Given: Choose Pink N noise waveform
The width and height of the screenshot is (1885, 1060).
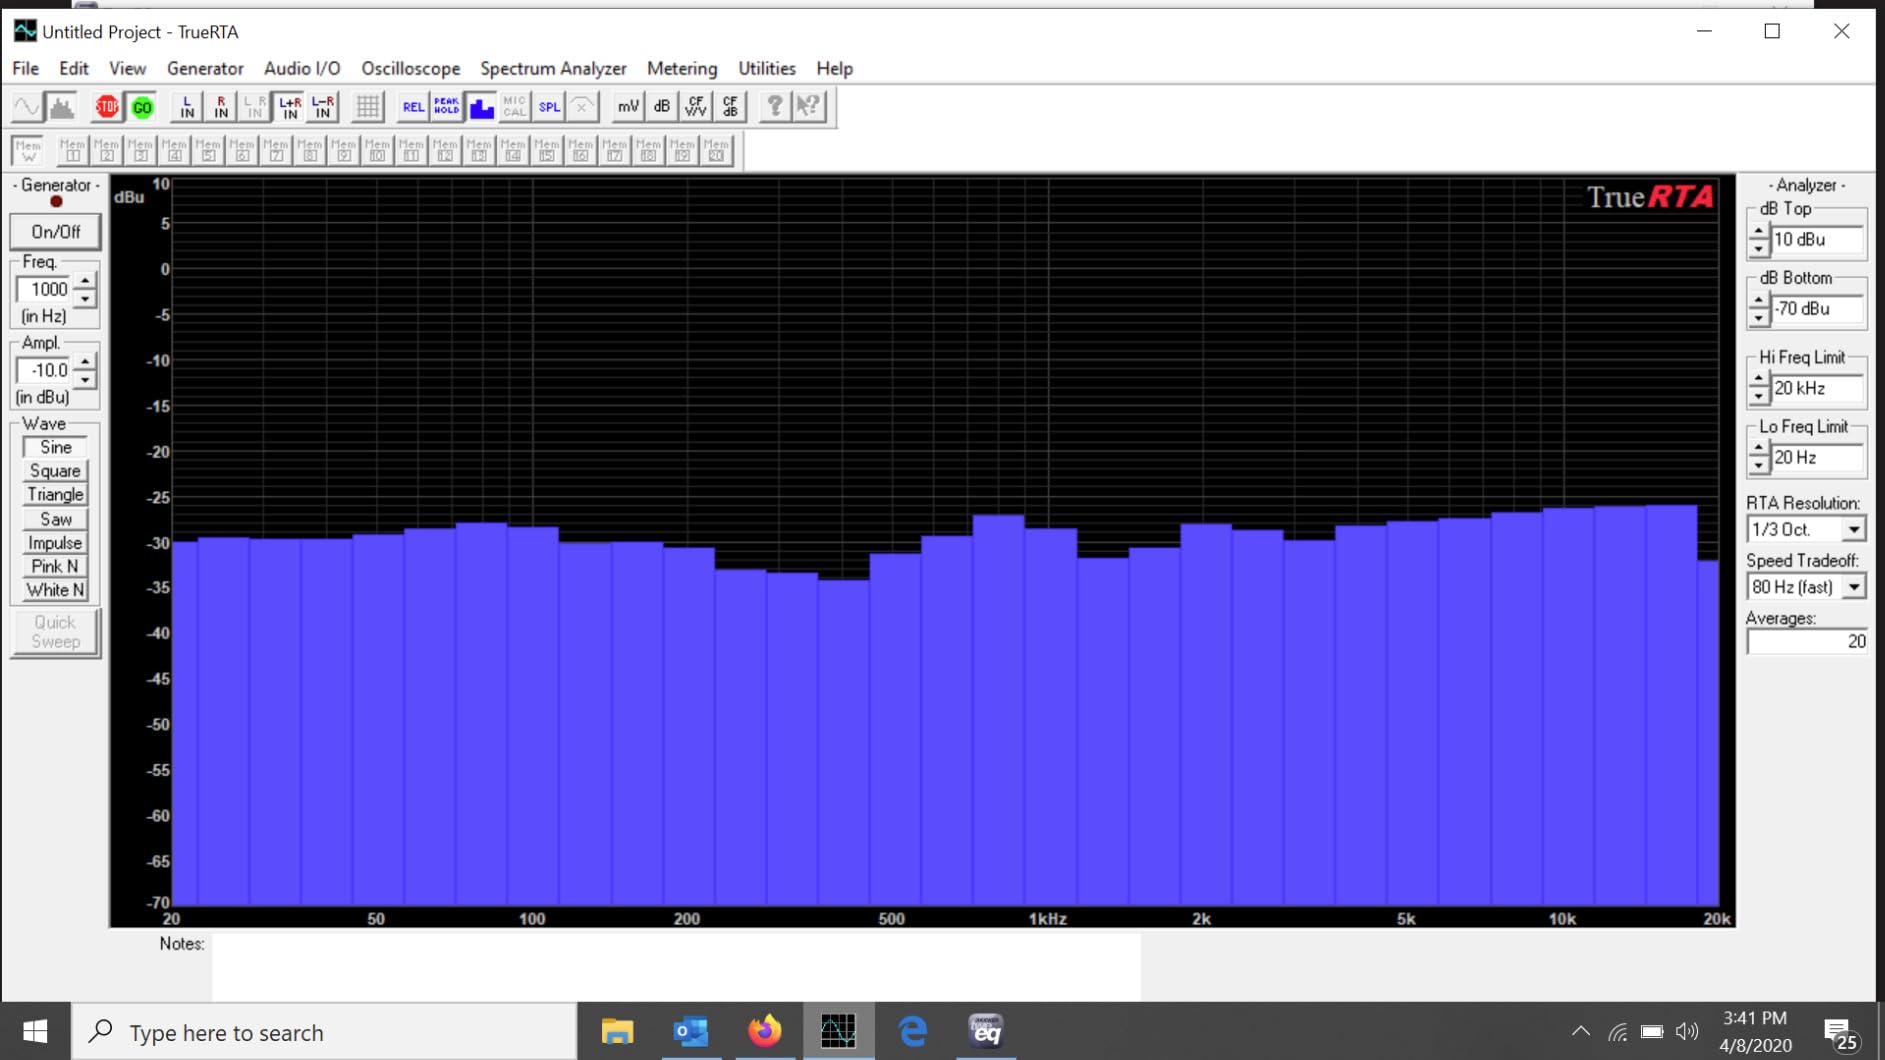Looking at the screenshot, I should pyautogui.click(x=55, y=566).
